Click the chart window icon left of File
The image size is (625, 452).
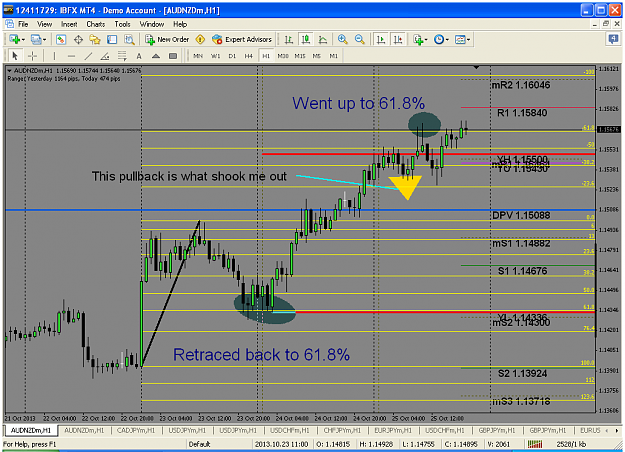click(9, 24)
